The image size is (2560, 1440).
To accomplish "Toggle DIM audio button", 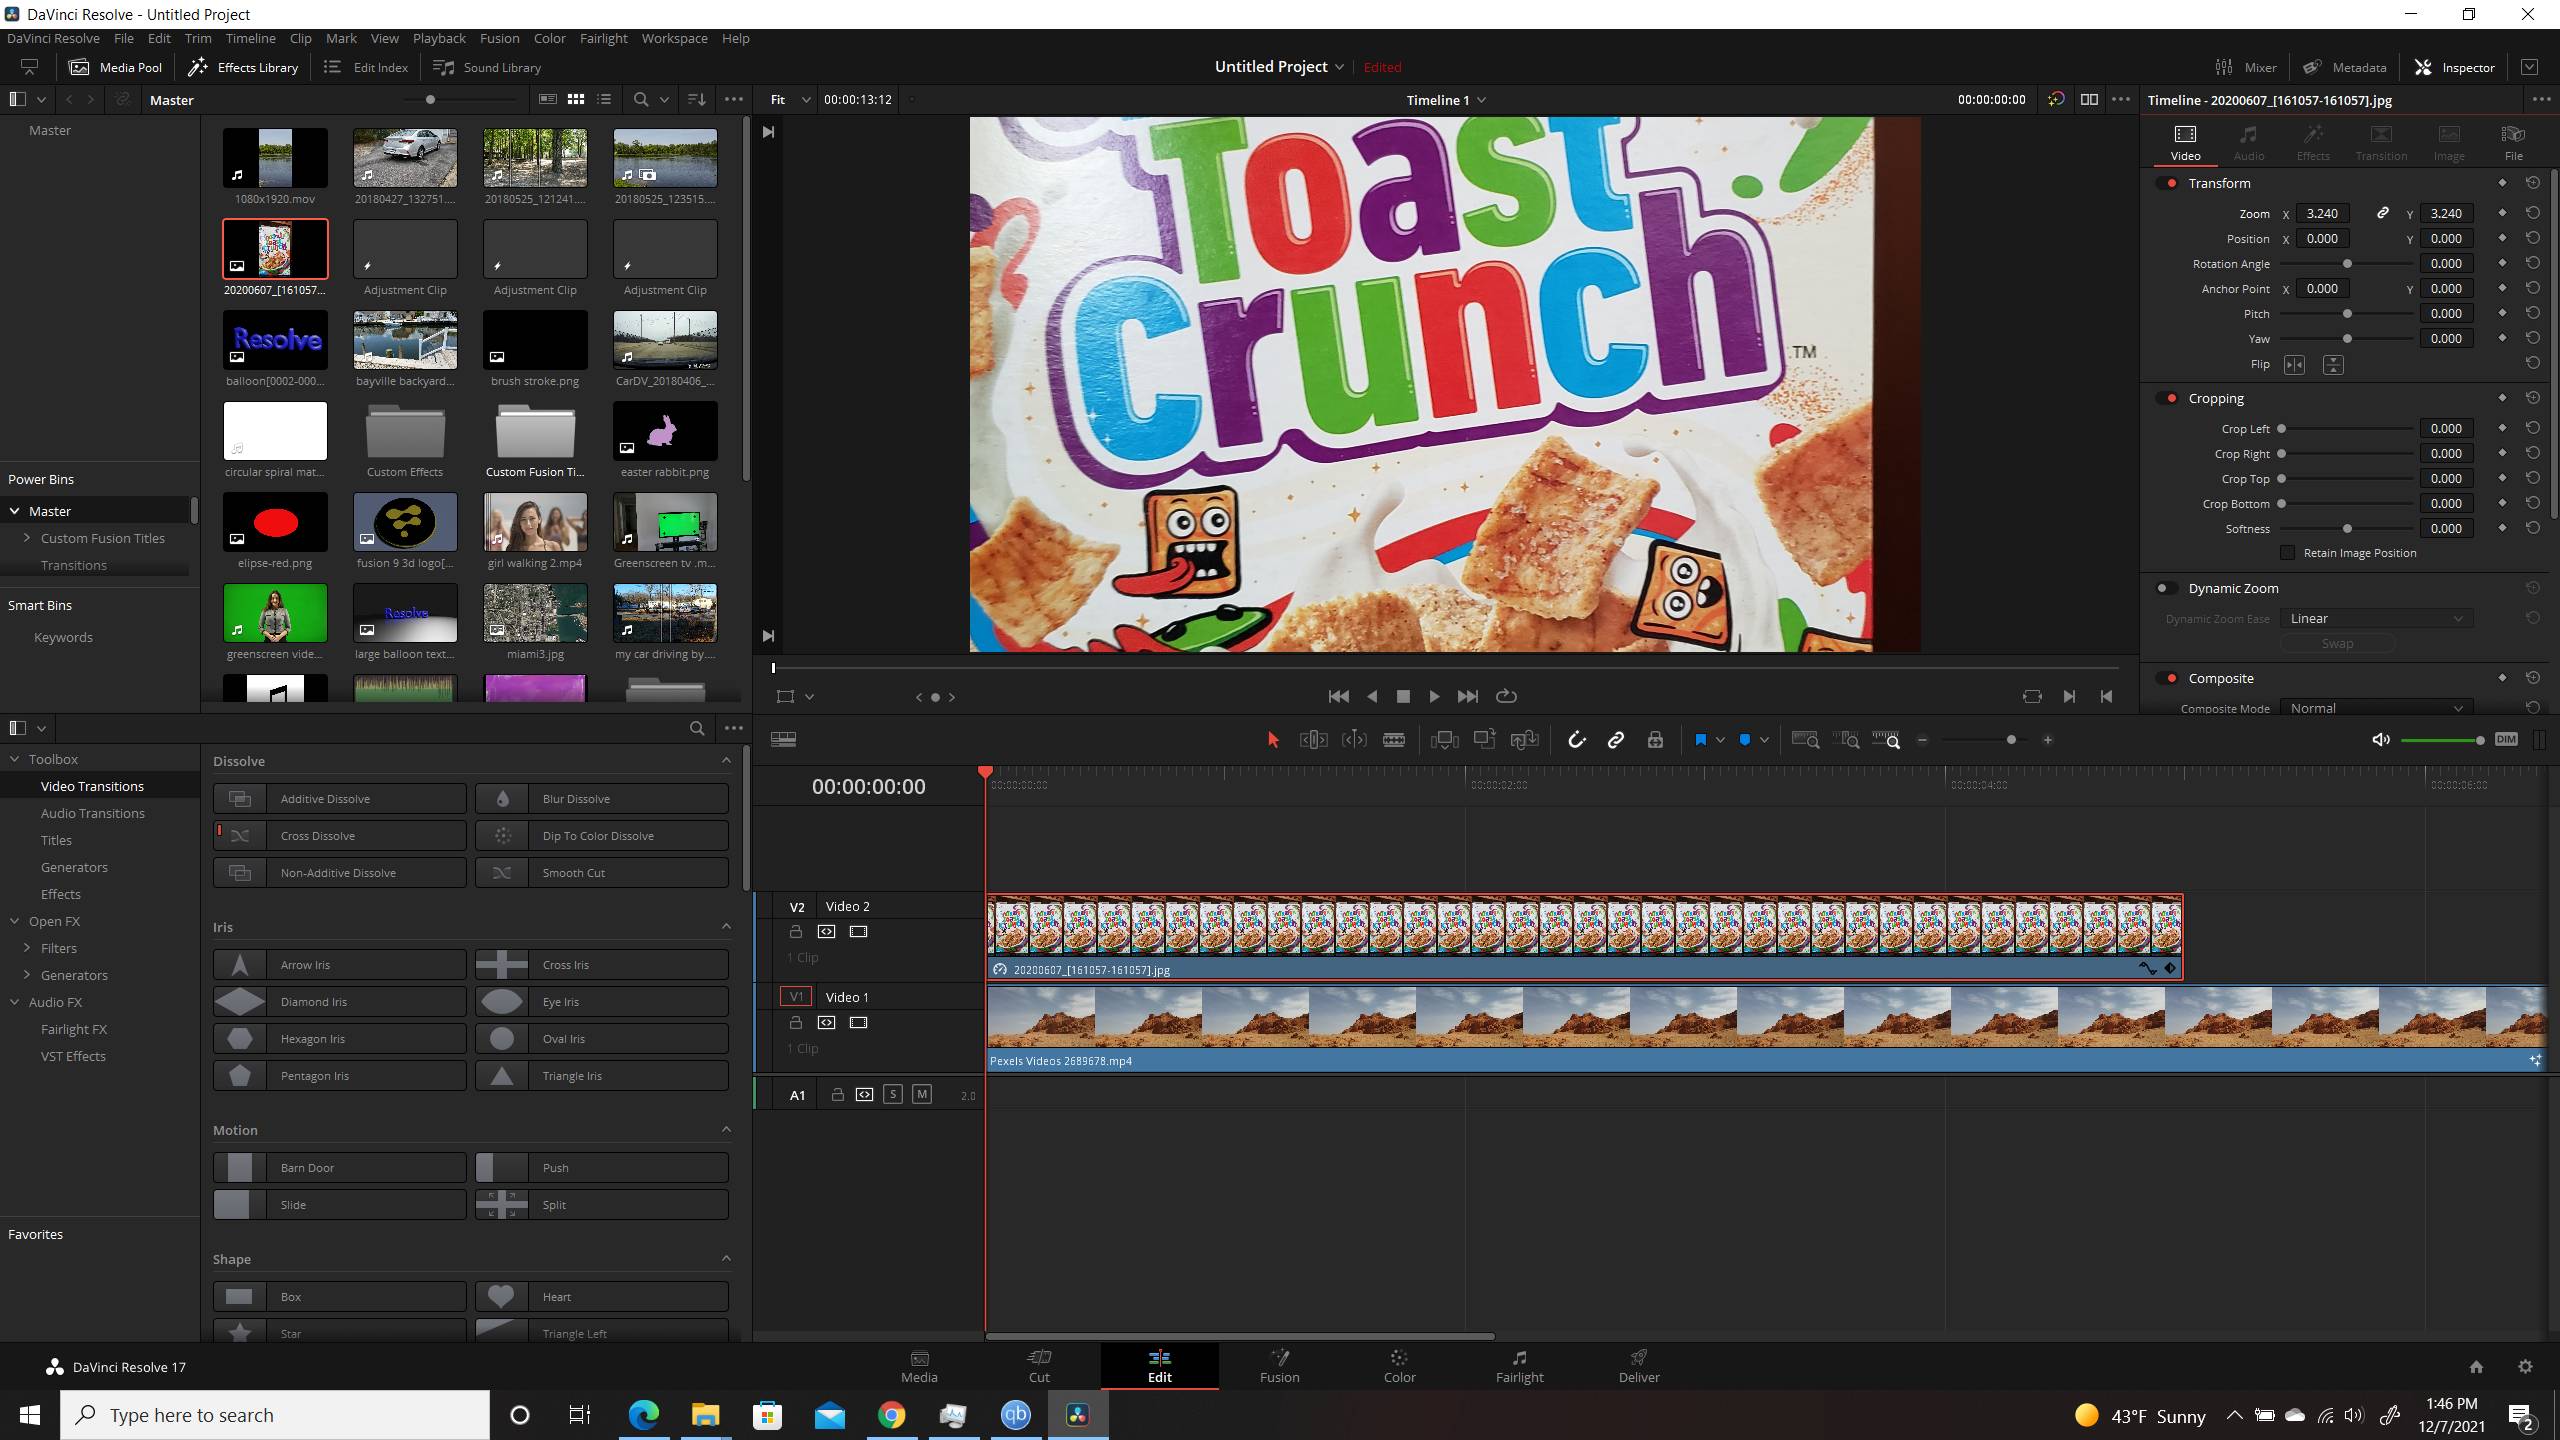I will click(x=2506, y=740).
